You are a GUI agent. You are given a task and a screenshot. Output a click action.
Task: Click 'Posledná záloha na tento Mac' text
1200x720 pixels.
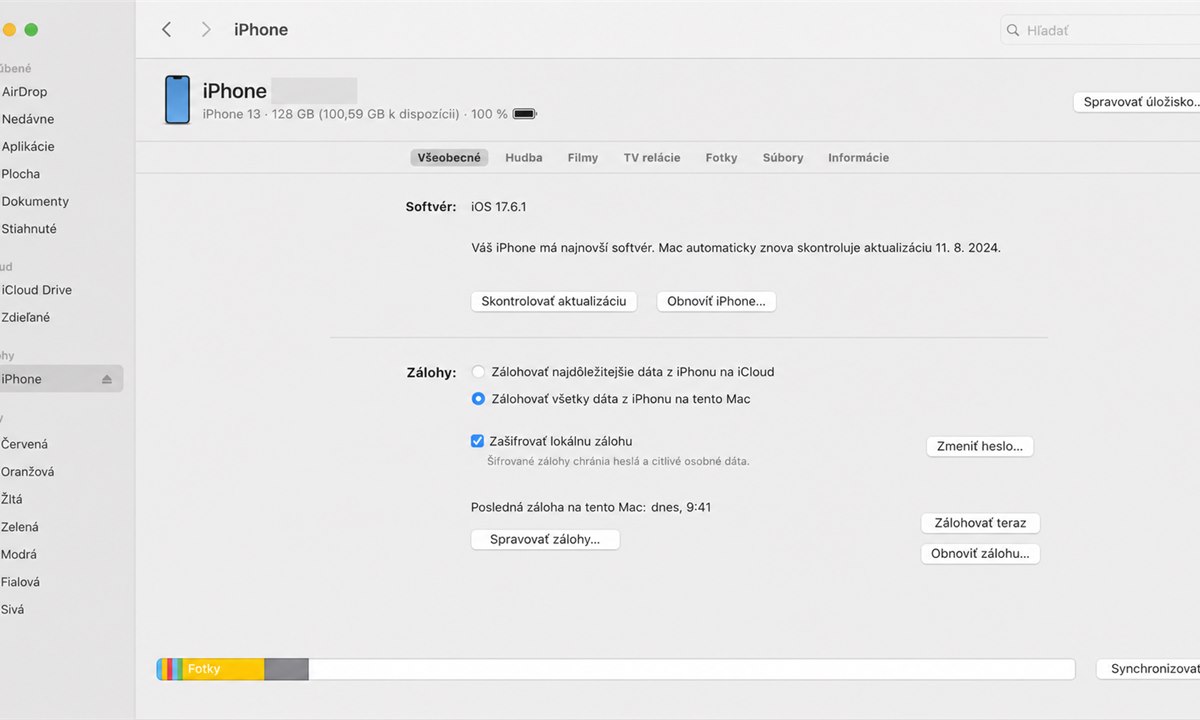[558, 508]
